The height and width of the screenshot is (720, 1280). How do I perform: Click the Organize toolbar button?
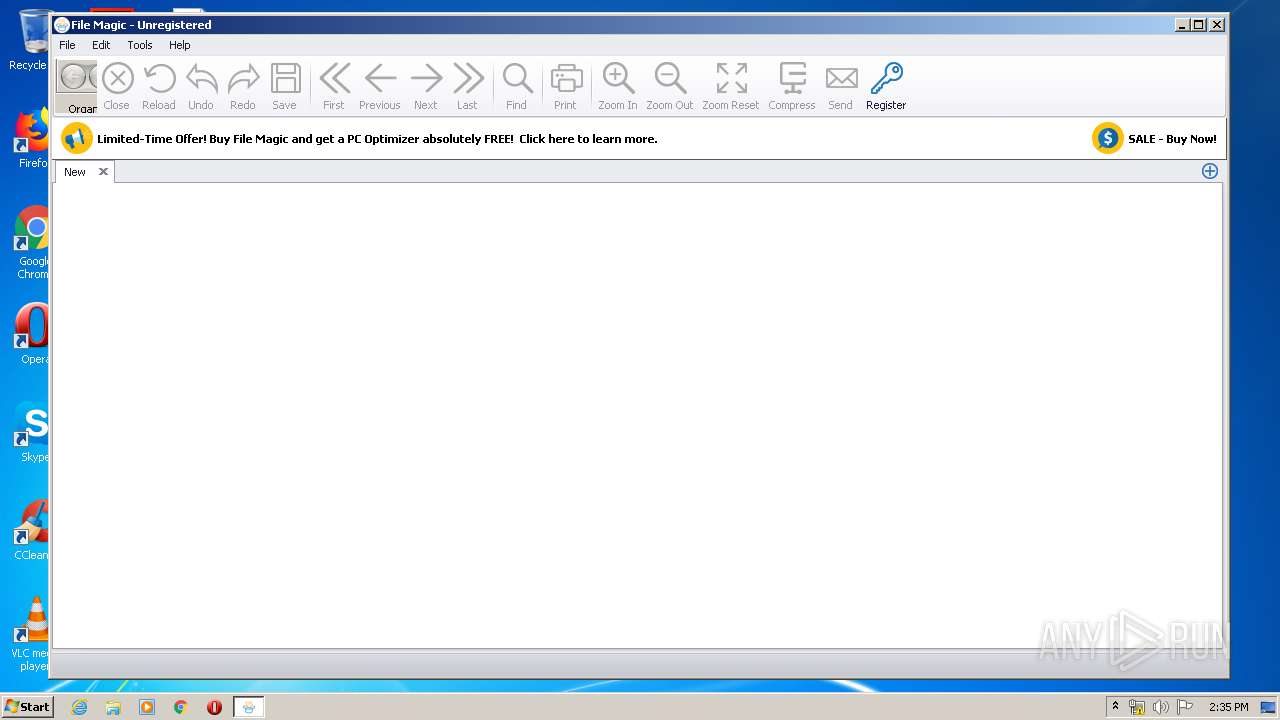[77, 87]
